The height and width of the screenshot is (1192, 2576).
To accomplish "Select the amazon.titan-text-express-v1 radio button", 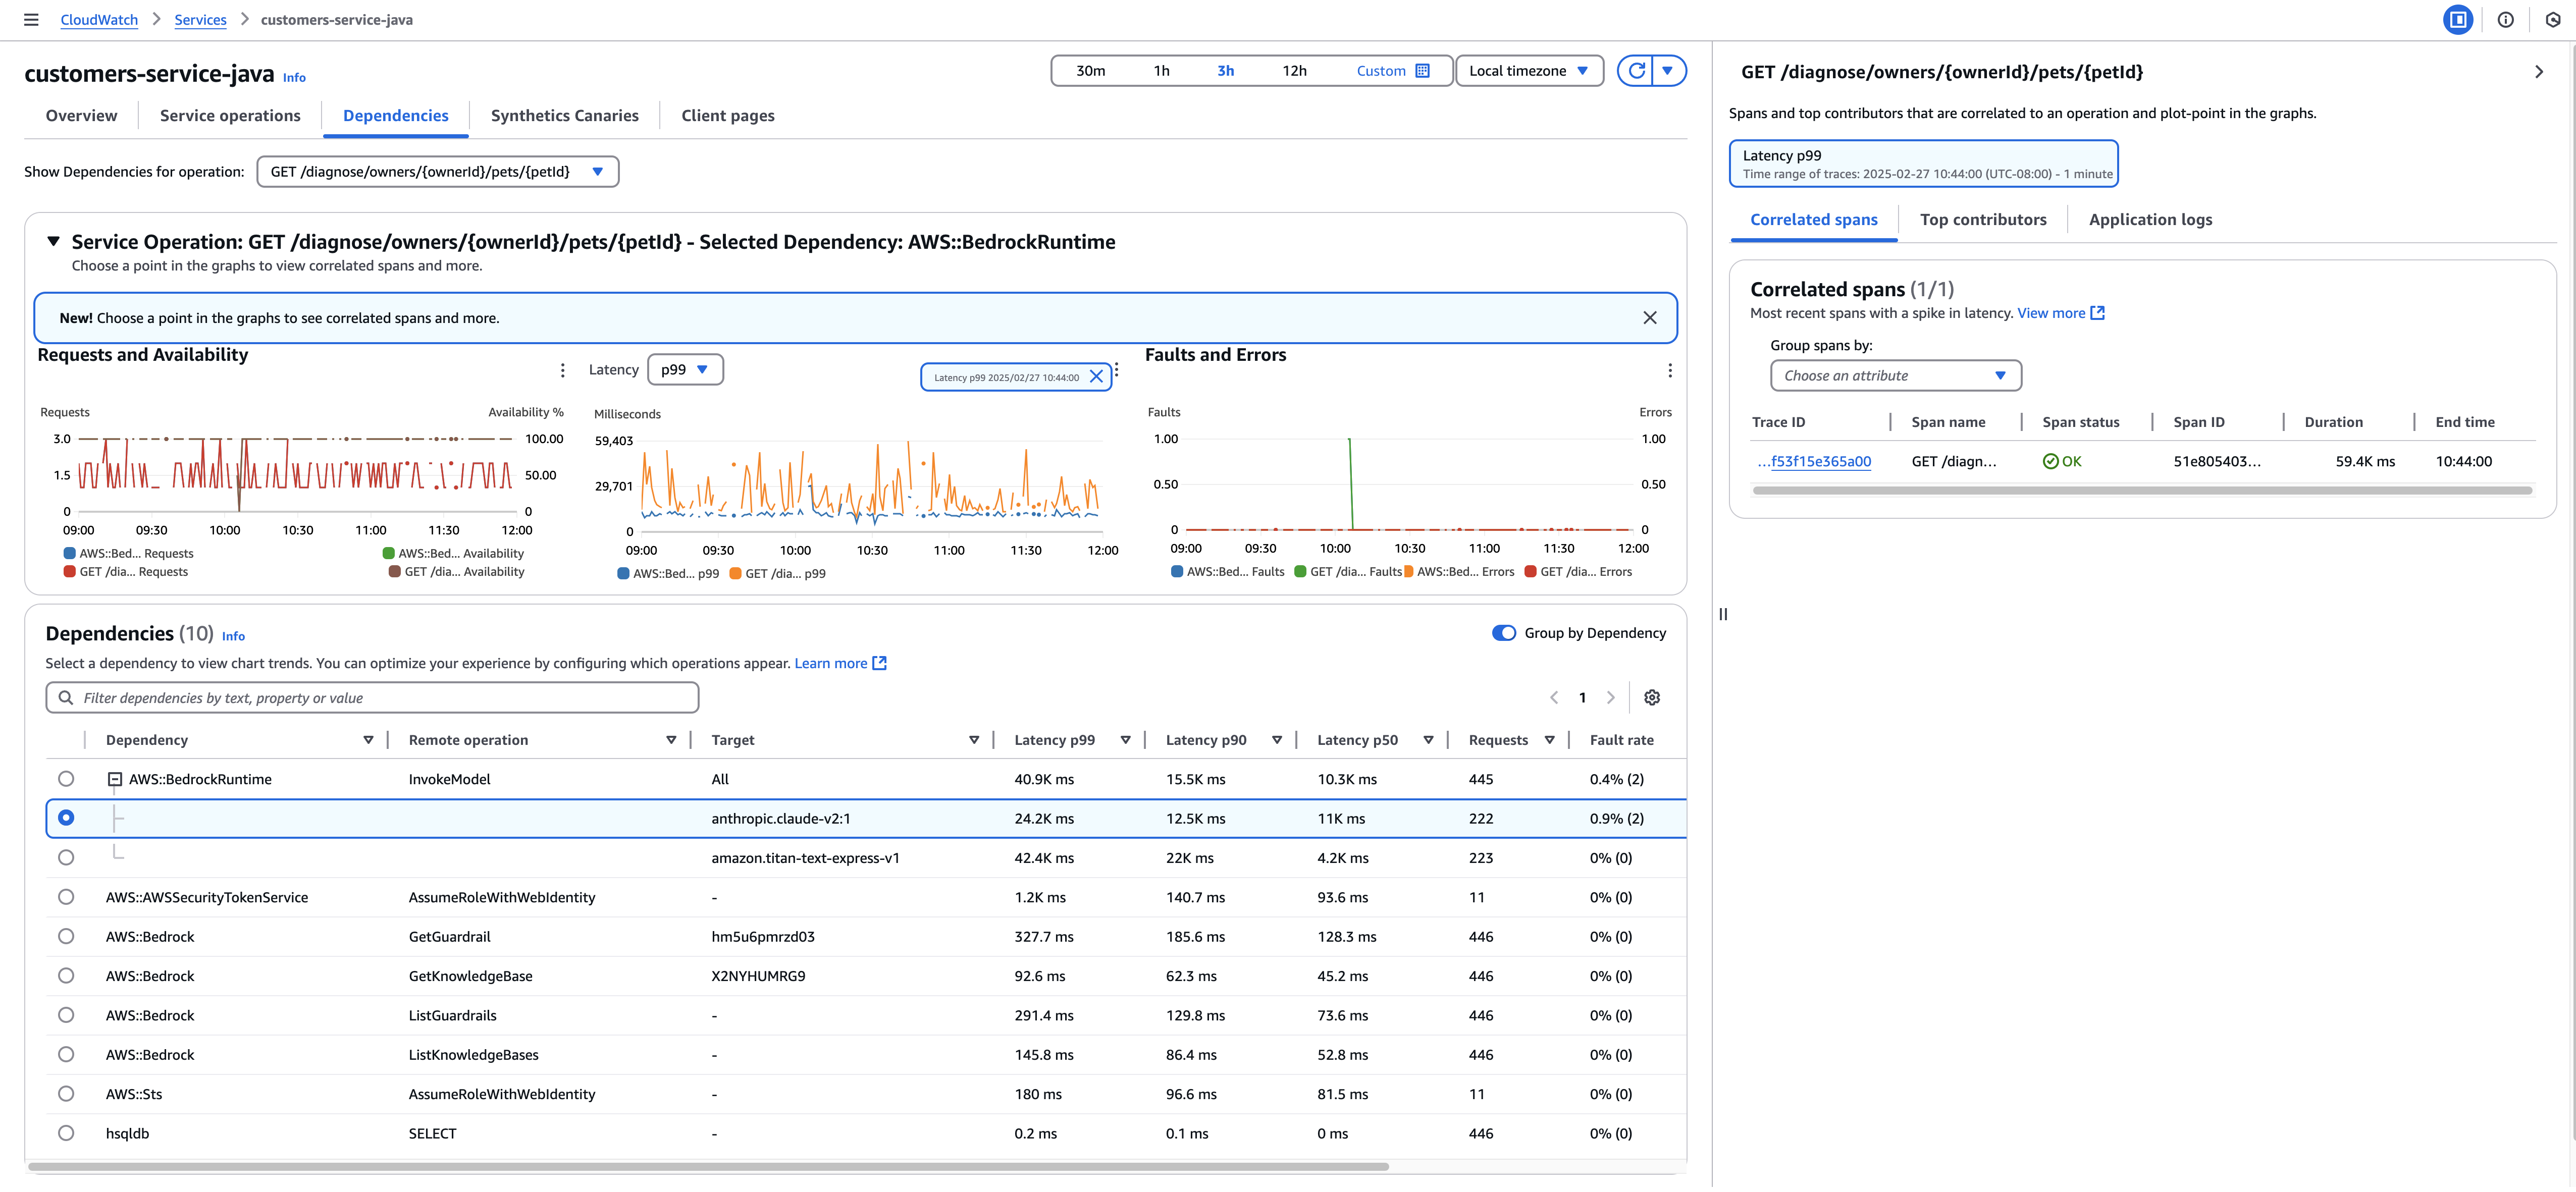I will [x=66, y=857].
